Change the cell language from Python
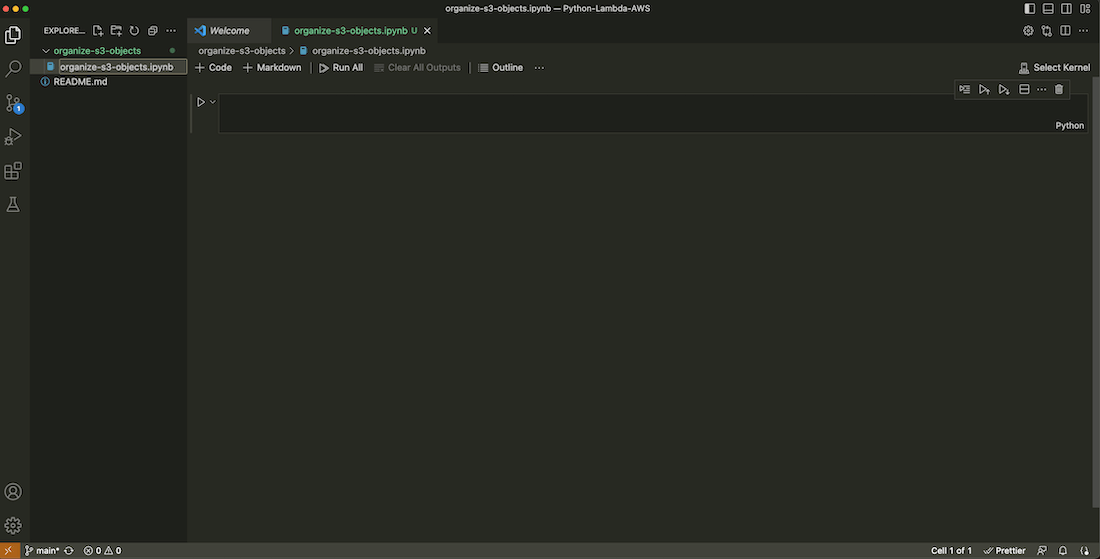1100x559 pixels. point(1069,126)
